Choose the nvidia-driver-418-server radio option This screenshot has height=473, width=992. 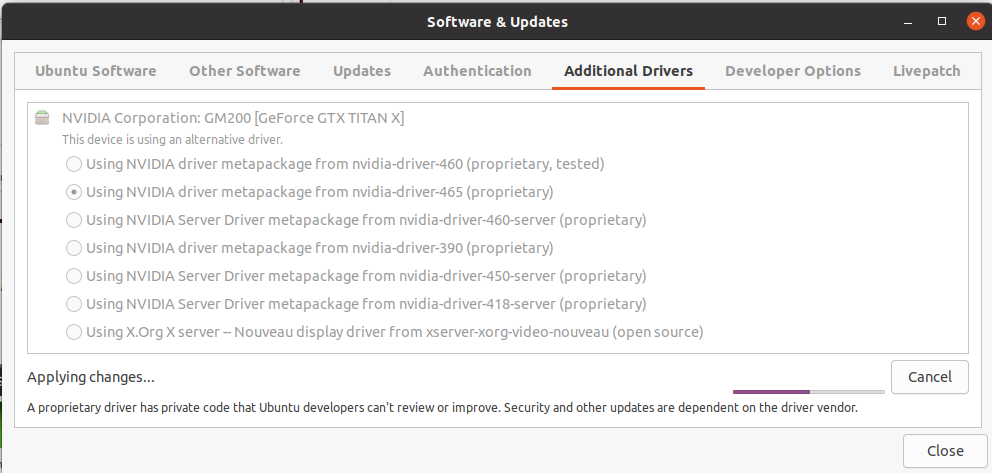click(74, 304)
